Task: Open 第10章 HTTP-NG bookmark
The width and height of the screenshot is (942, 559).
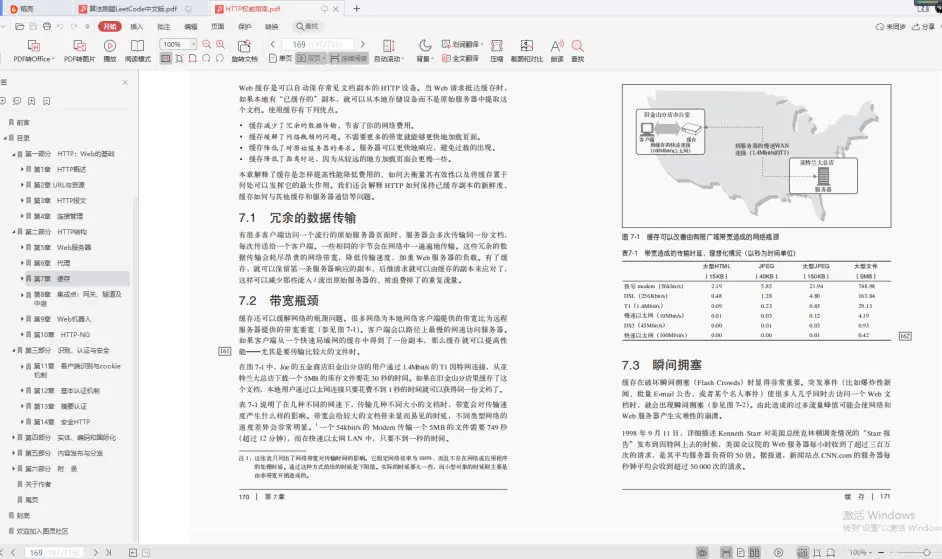Action: [x=62, y=335]
